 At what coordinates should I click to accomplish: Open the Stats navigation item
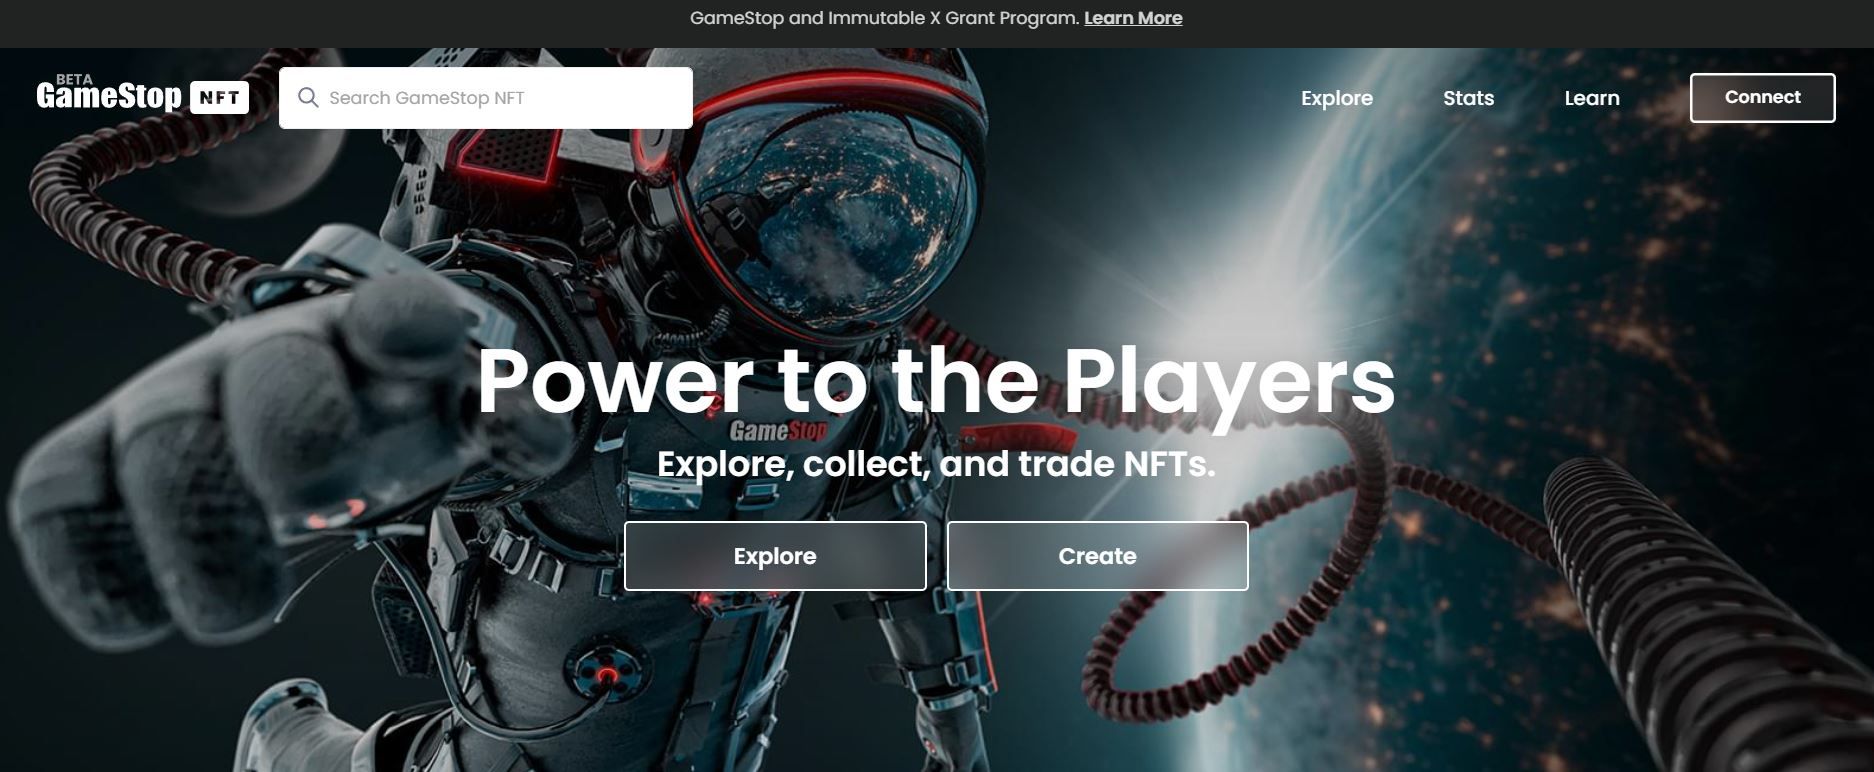(1468, 98)
